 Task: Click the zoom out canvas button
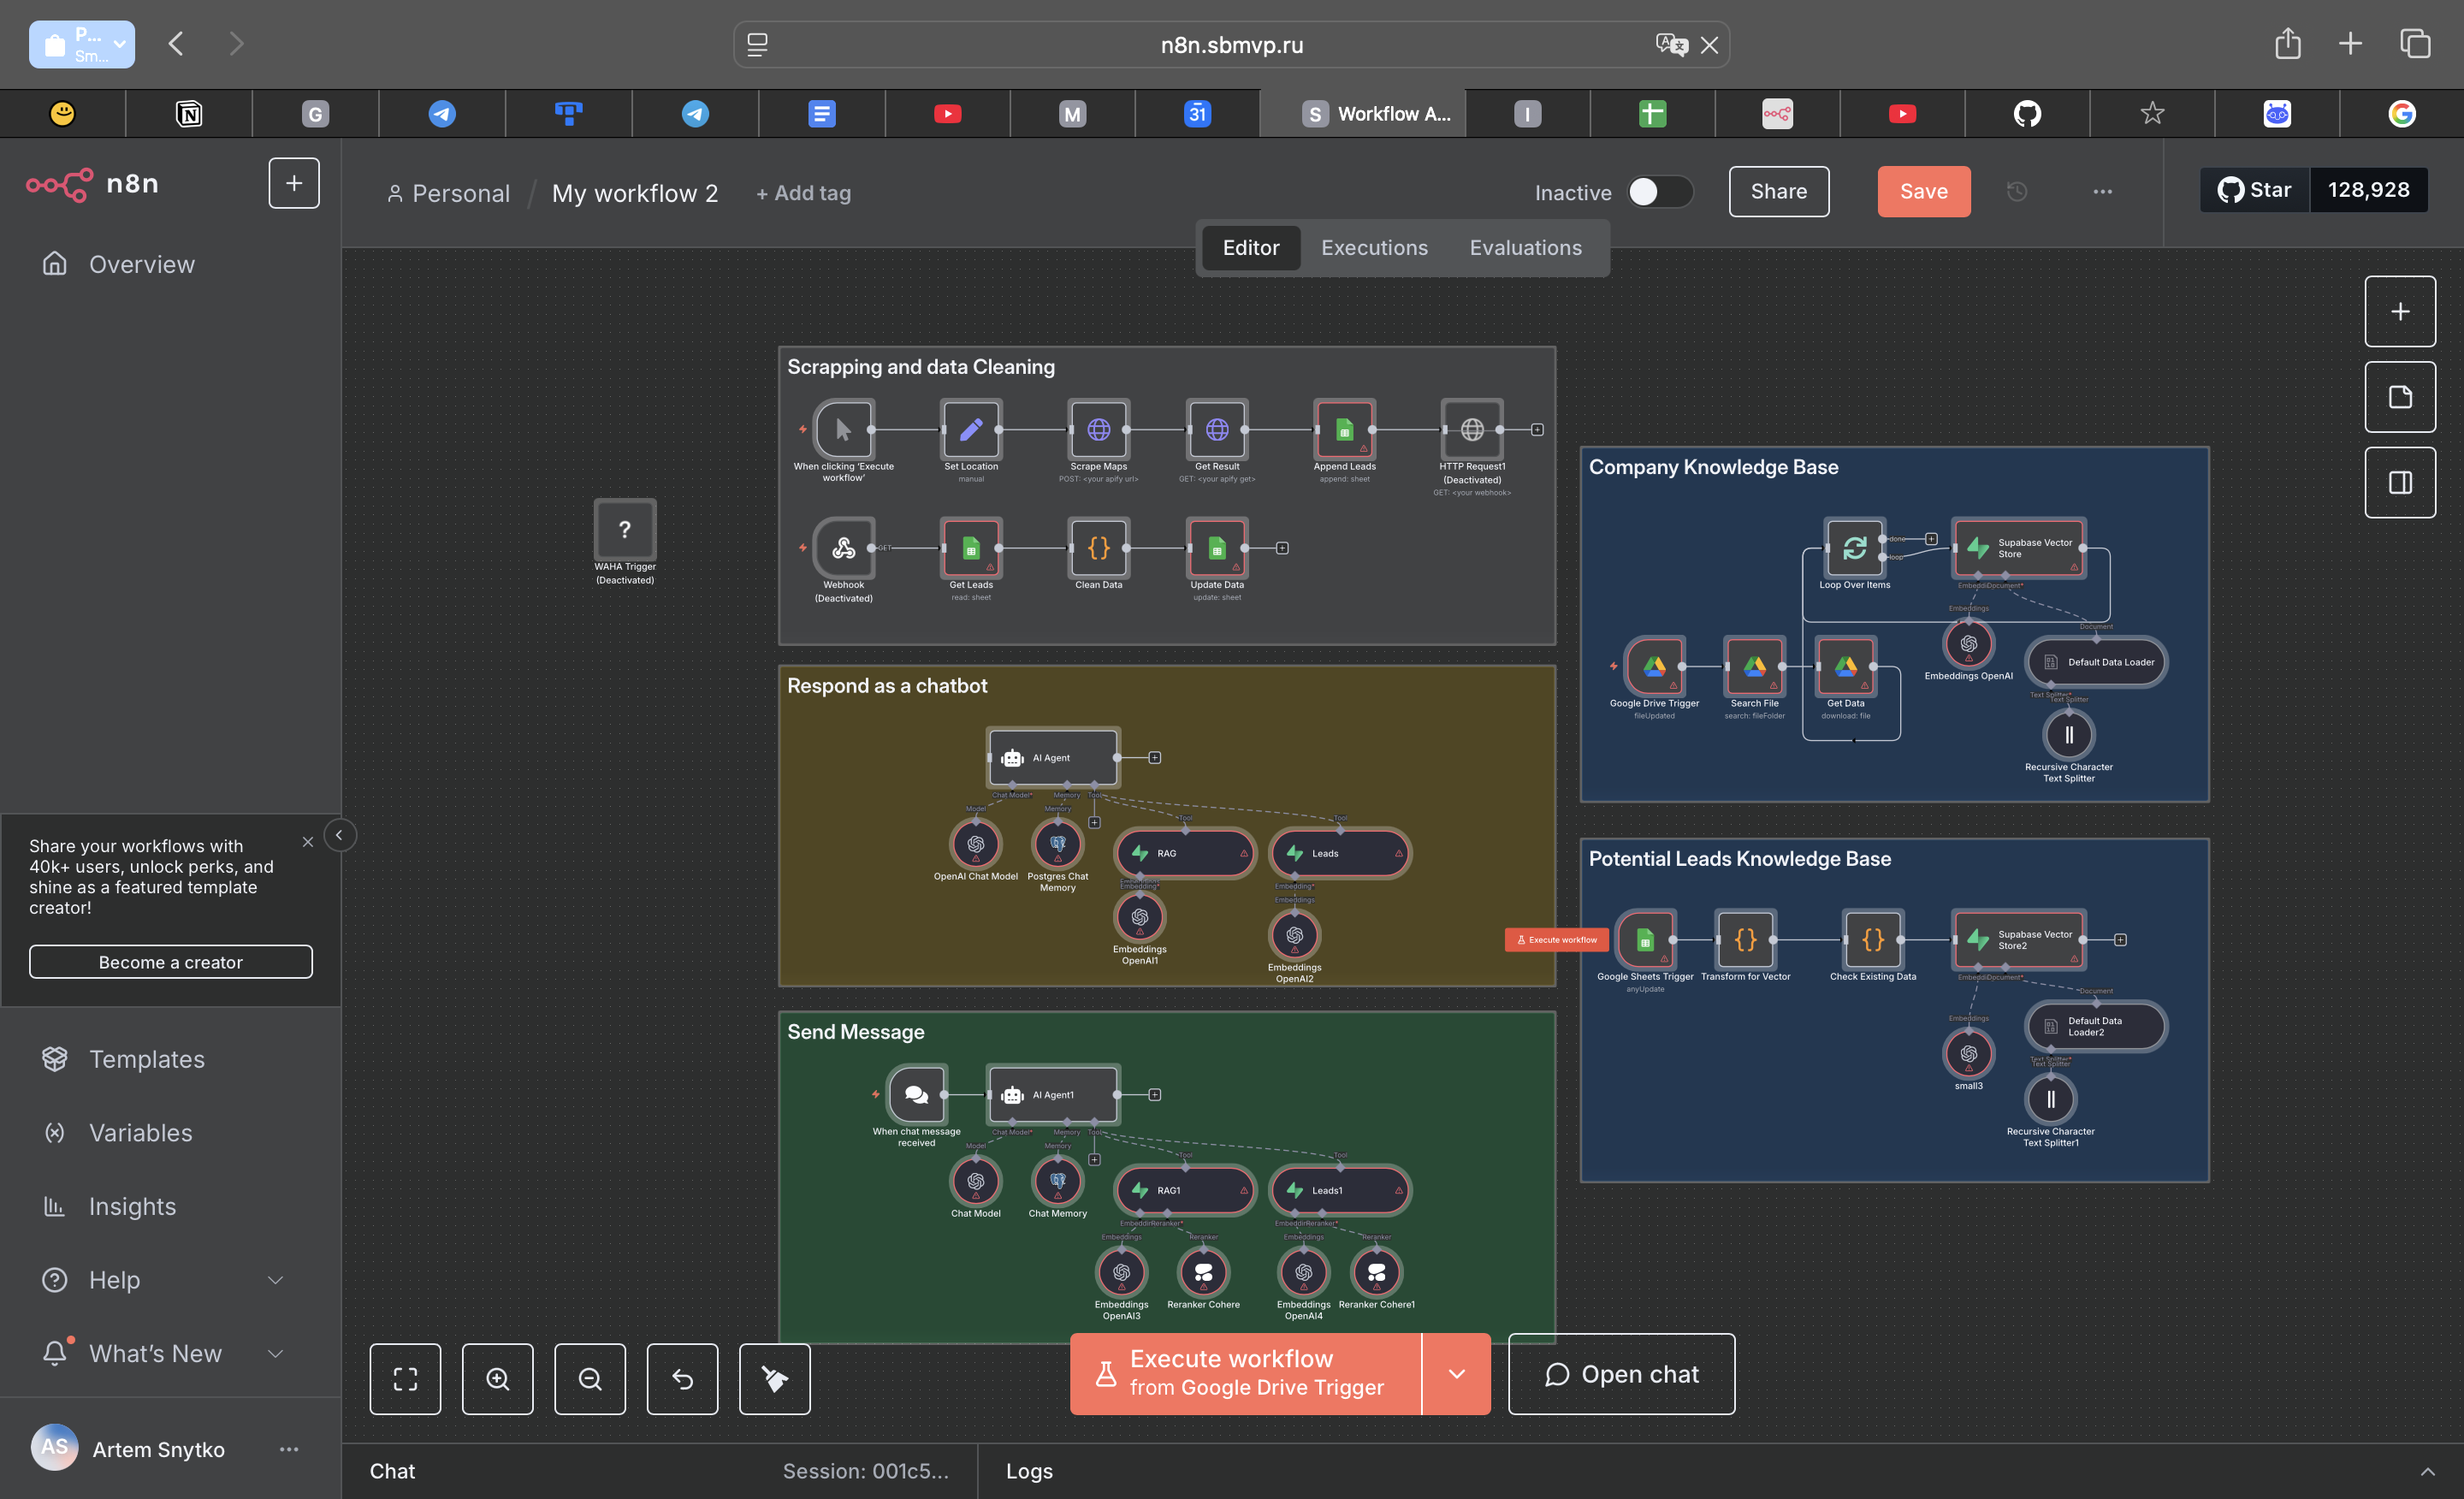tap(590, 1379)
